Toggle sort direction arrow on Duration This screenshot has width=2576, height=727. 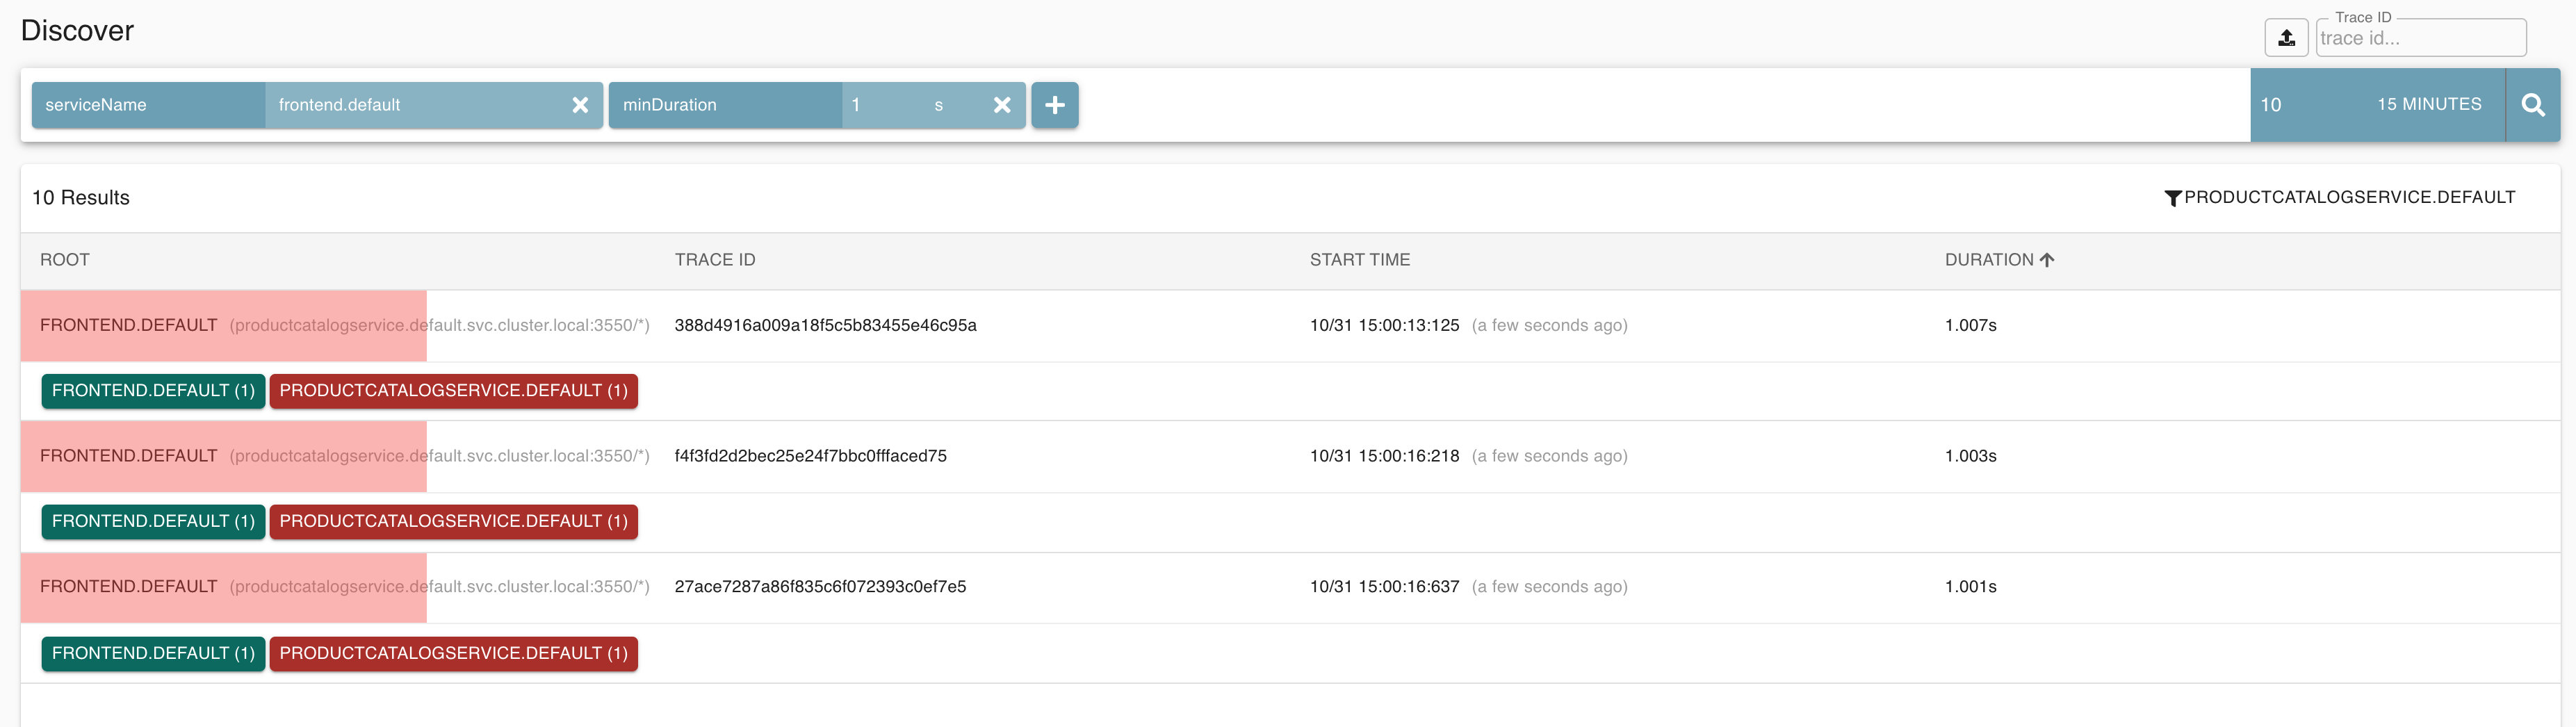point(2047,260)
